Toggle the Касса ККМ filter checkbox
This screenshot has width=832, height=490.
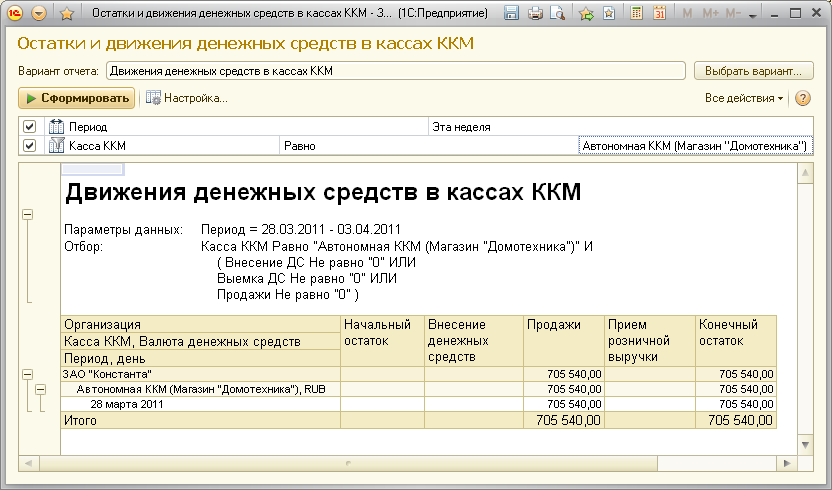pos(30,145)
